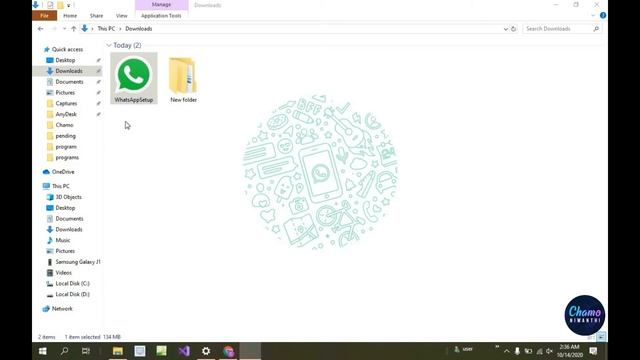Open Task View on the taskbar

tap(86, 351)
